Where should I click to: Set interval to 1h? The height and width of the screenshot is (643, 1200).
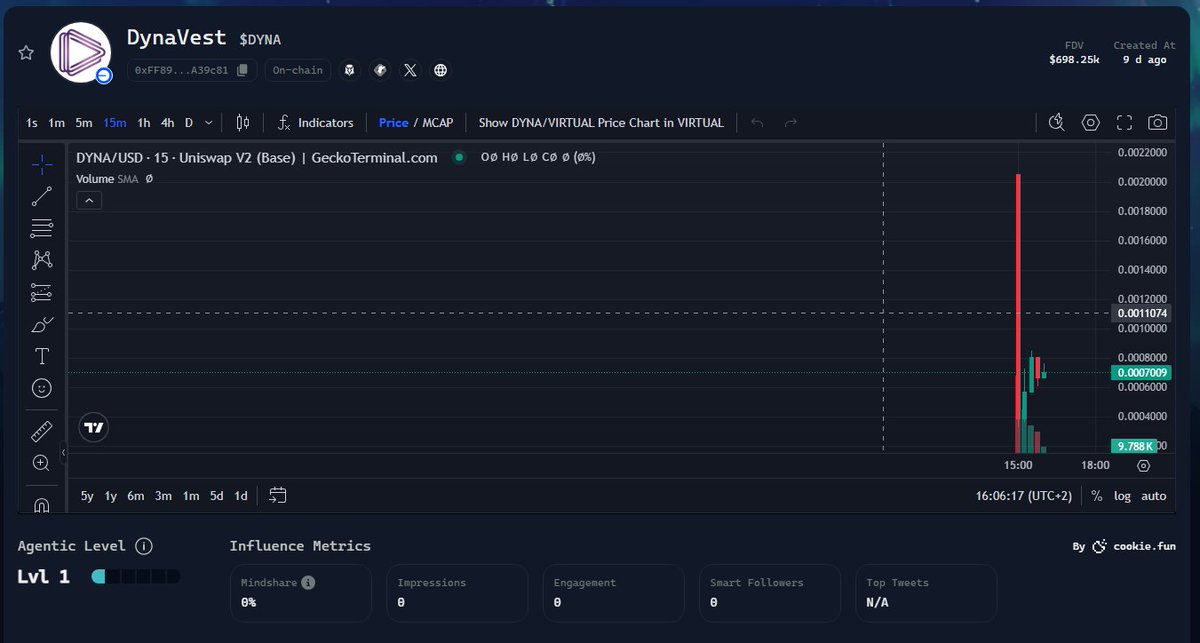pos(144,123)
